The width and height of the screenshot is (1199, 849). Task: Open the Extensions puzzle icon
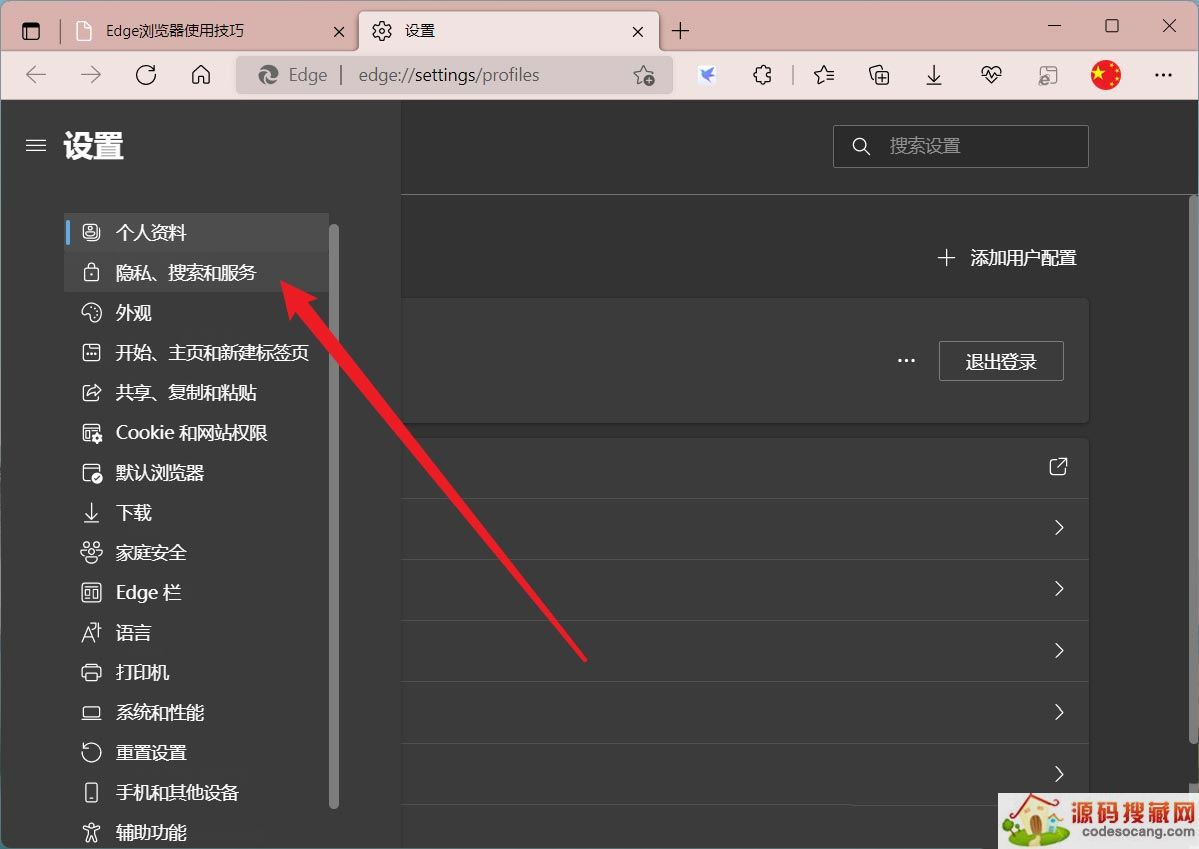pos(763,75)
